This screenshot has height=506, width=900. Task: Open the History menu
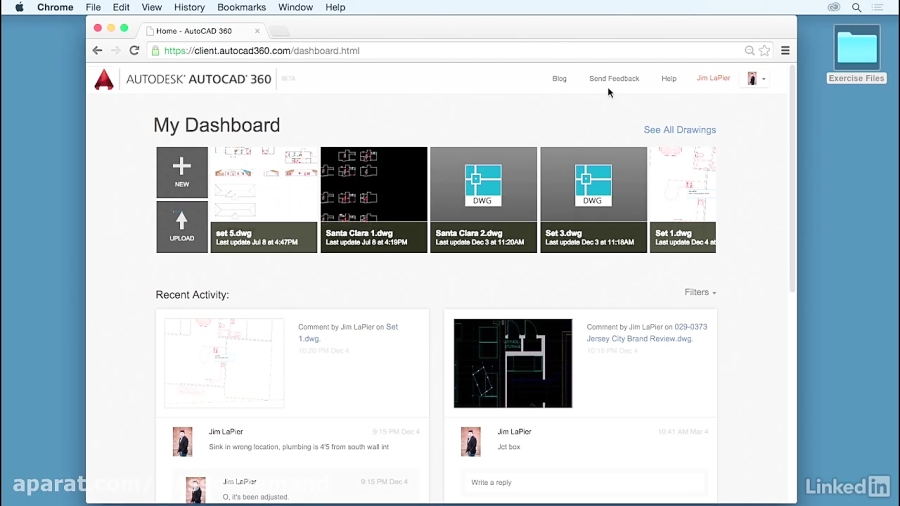tap(189, 7)
